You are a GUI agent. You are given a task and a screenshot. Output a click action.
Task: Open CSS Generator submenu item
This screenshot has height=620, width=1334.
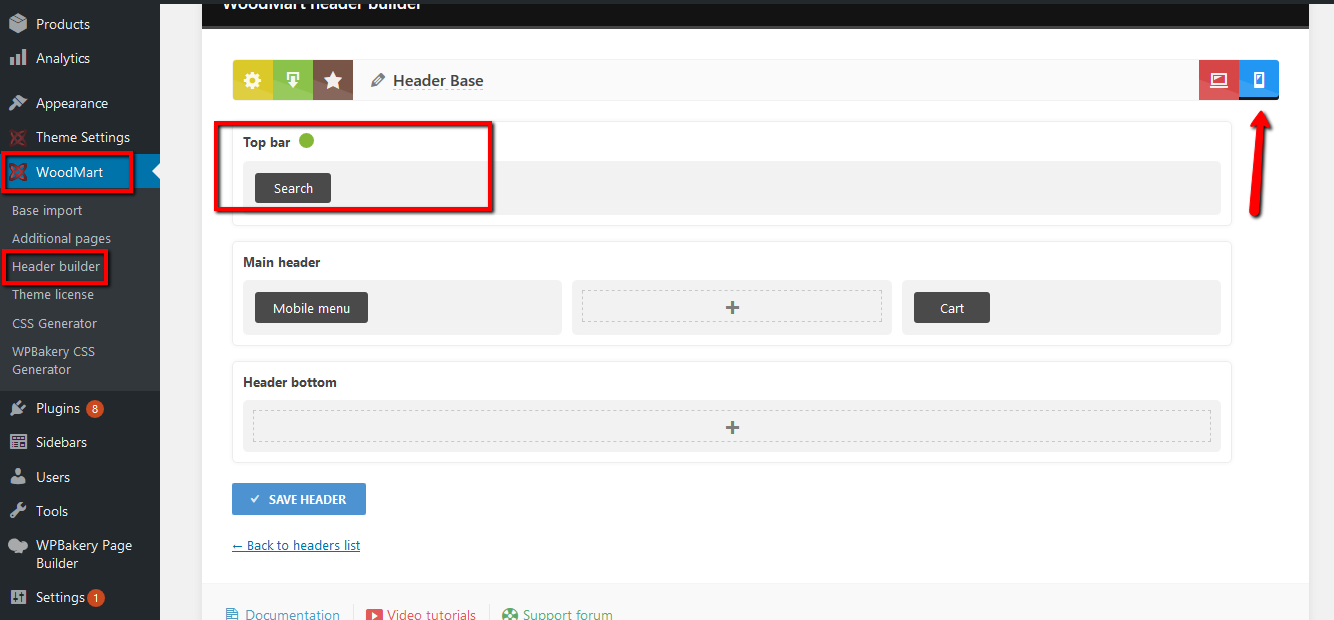(x=55, y=323)
